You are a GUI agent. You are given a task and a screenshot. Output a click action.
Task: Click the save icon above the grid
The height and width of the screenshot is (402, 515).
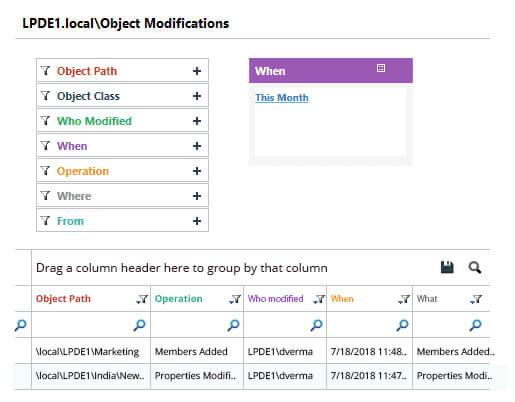pos(447,267)
